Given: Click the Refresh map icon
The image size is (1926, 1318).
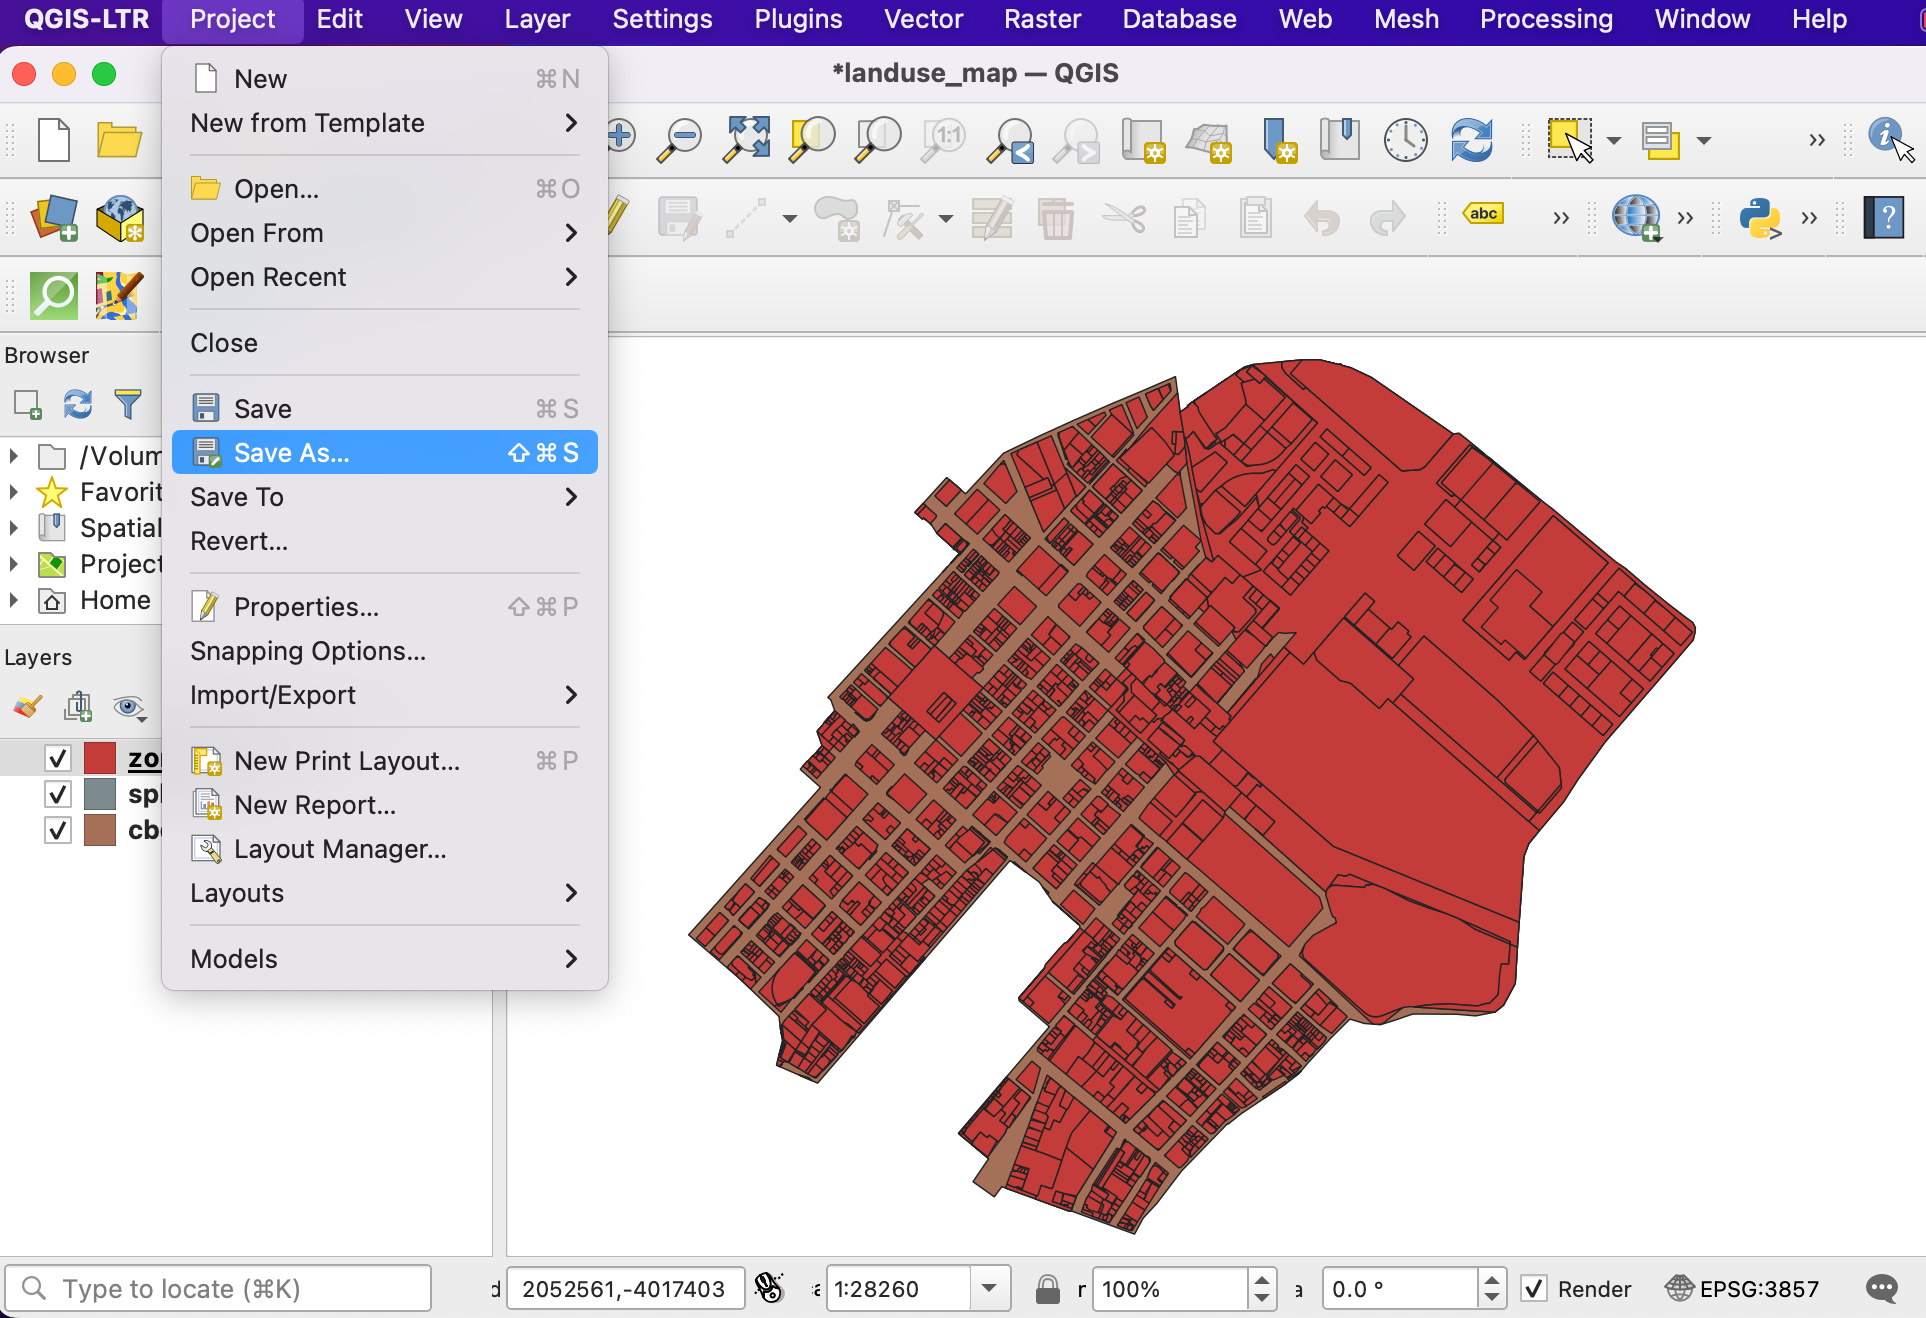Looking at the screenshot, I should (x=1471, y=140).
